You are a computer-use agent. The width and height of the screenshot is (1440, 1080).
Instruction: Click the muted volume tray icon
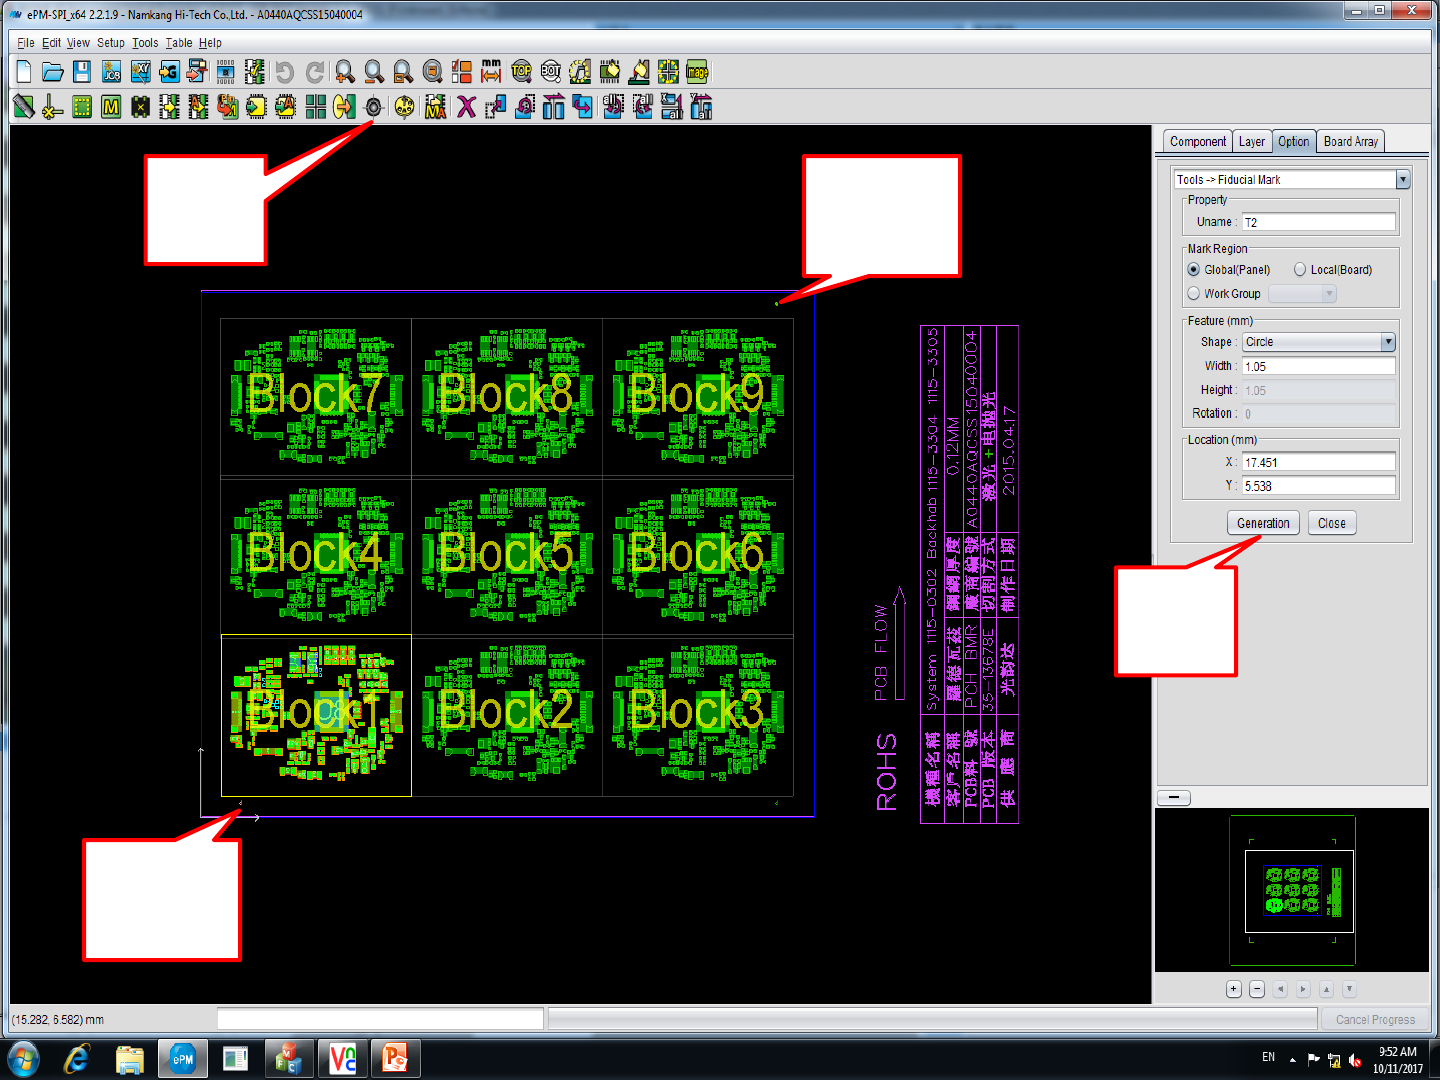(1355, 1060)
